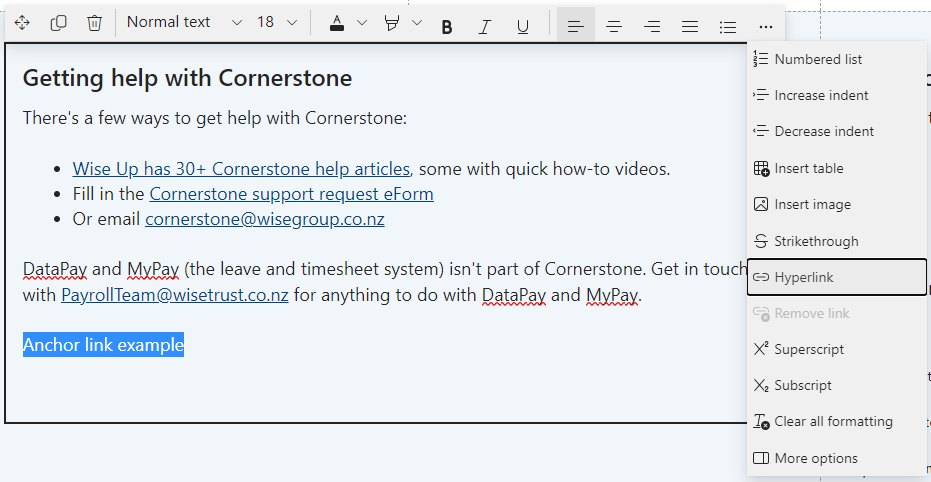Toggle the bulleted list

(727, 27)
